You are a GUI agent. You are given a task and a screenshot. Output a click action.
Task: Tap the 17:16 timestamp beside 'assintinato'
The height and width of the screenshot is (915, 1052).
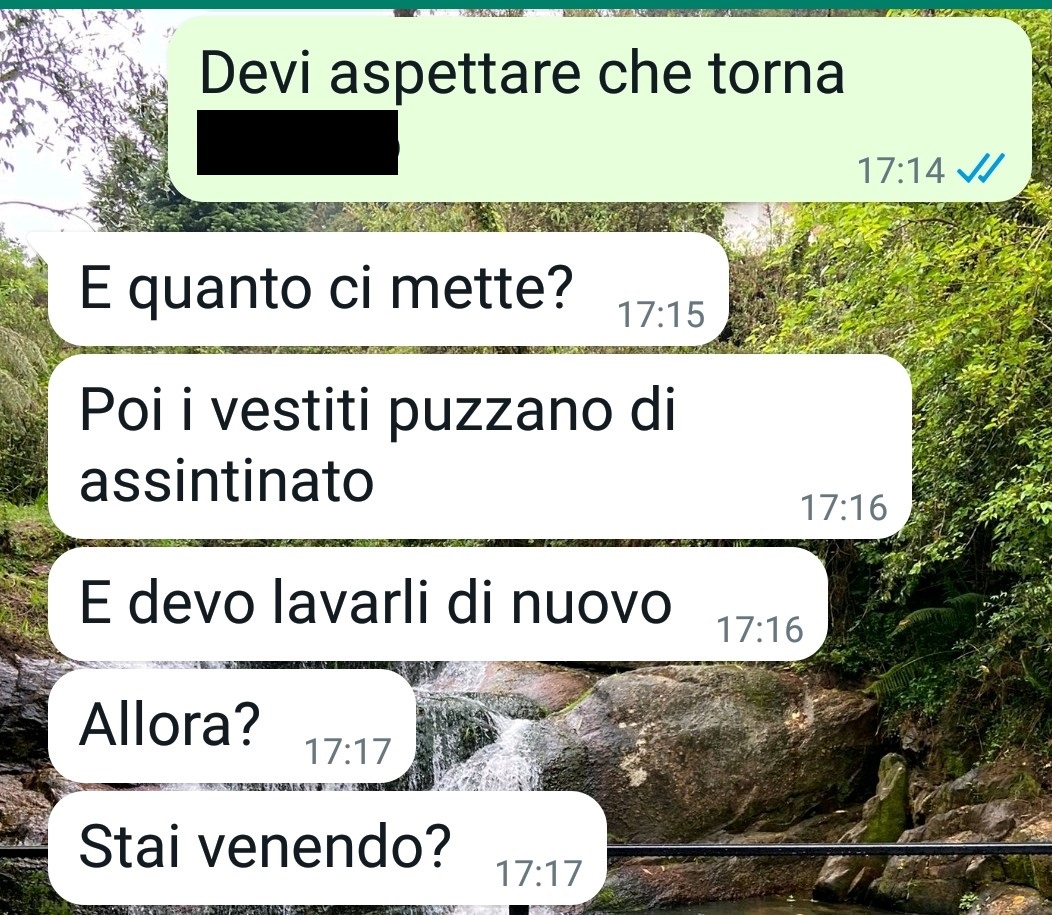point(844,507)
